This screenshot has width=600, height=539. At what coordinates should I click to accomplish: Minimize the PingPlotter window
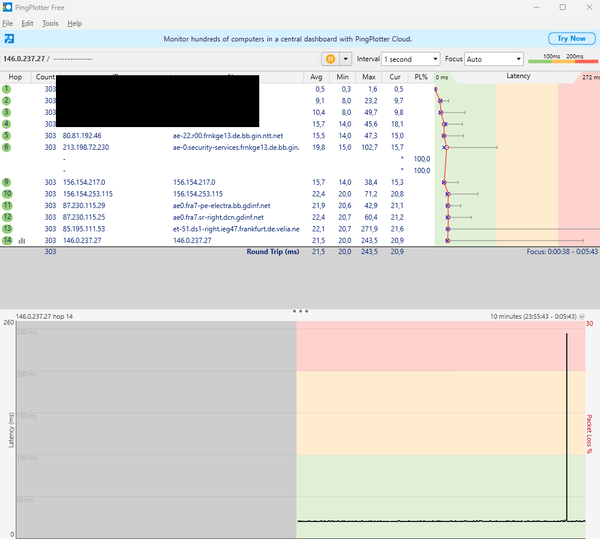[x=536, y=7]
